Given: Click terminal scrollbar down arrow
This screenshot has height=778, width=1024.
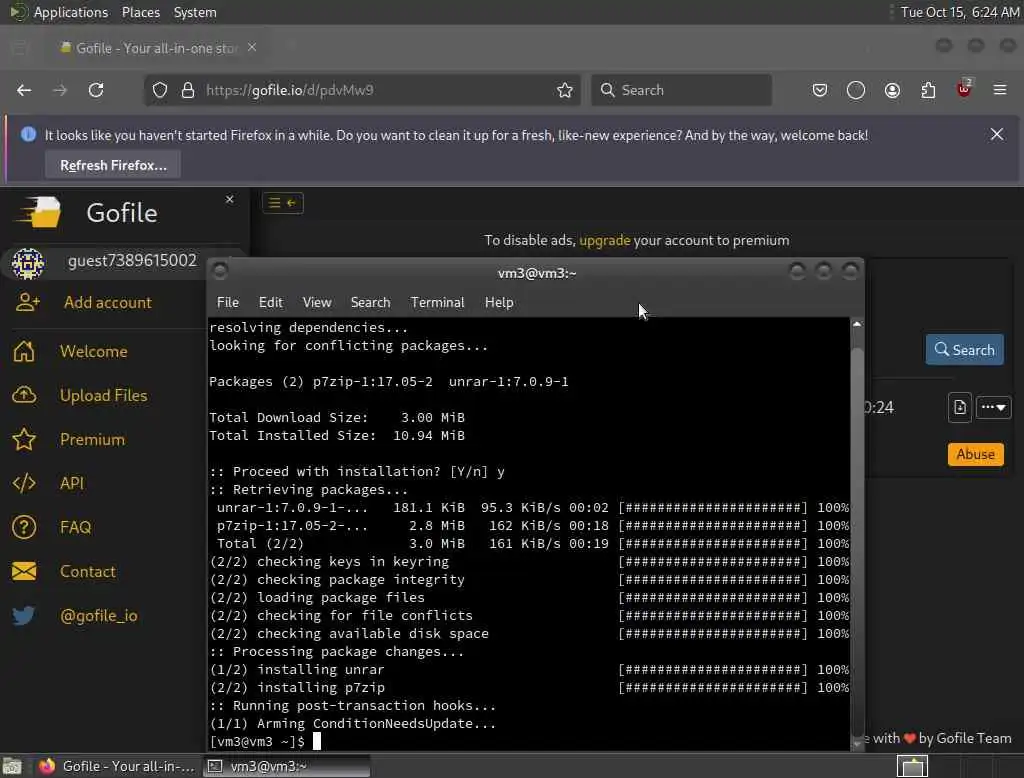Looking at the screenshot, I should pyautogui.click(x=857, y=743).
